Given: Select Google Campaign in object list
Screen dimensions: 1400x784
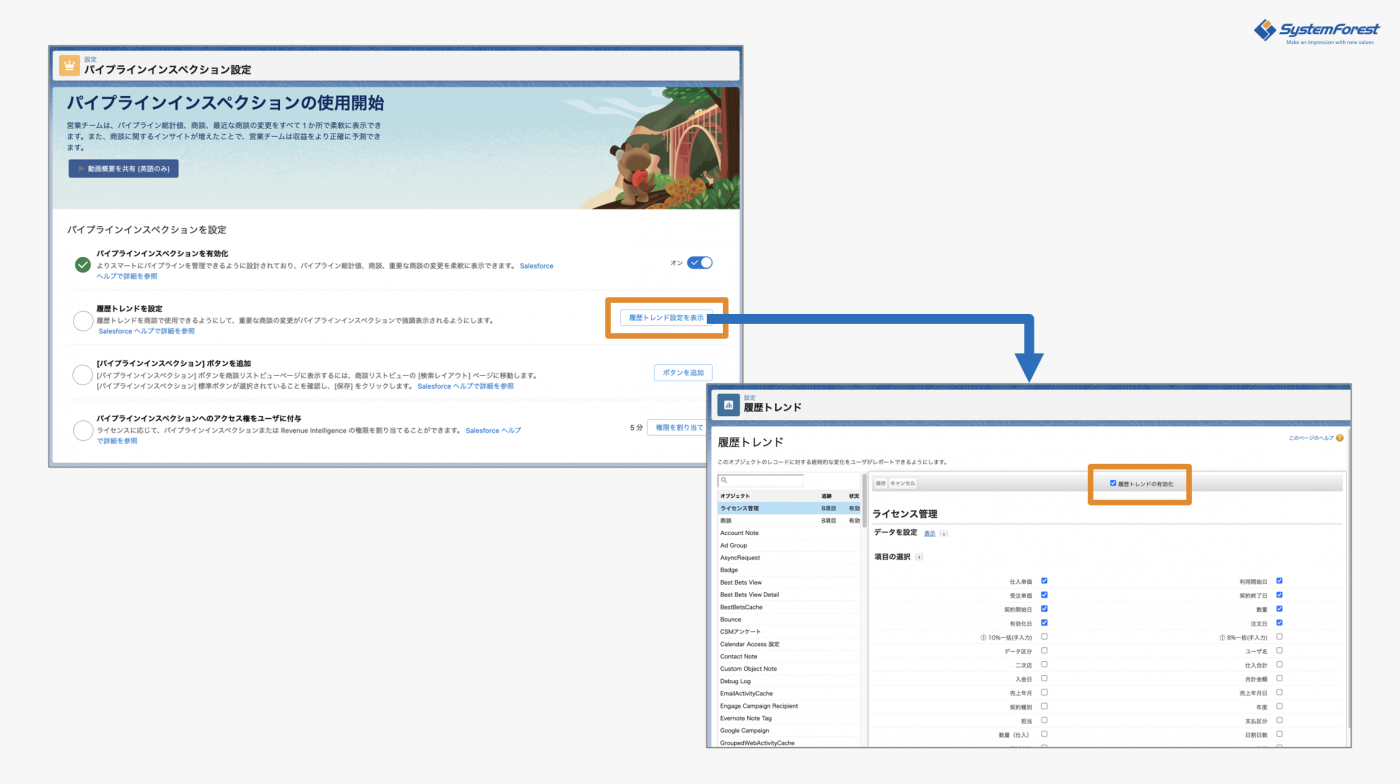Looking at the screenshot, I should tap(789, 730).
